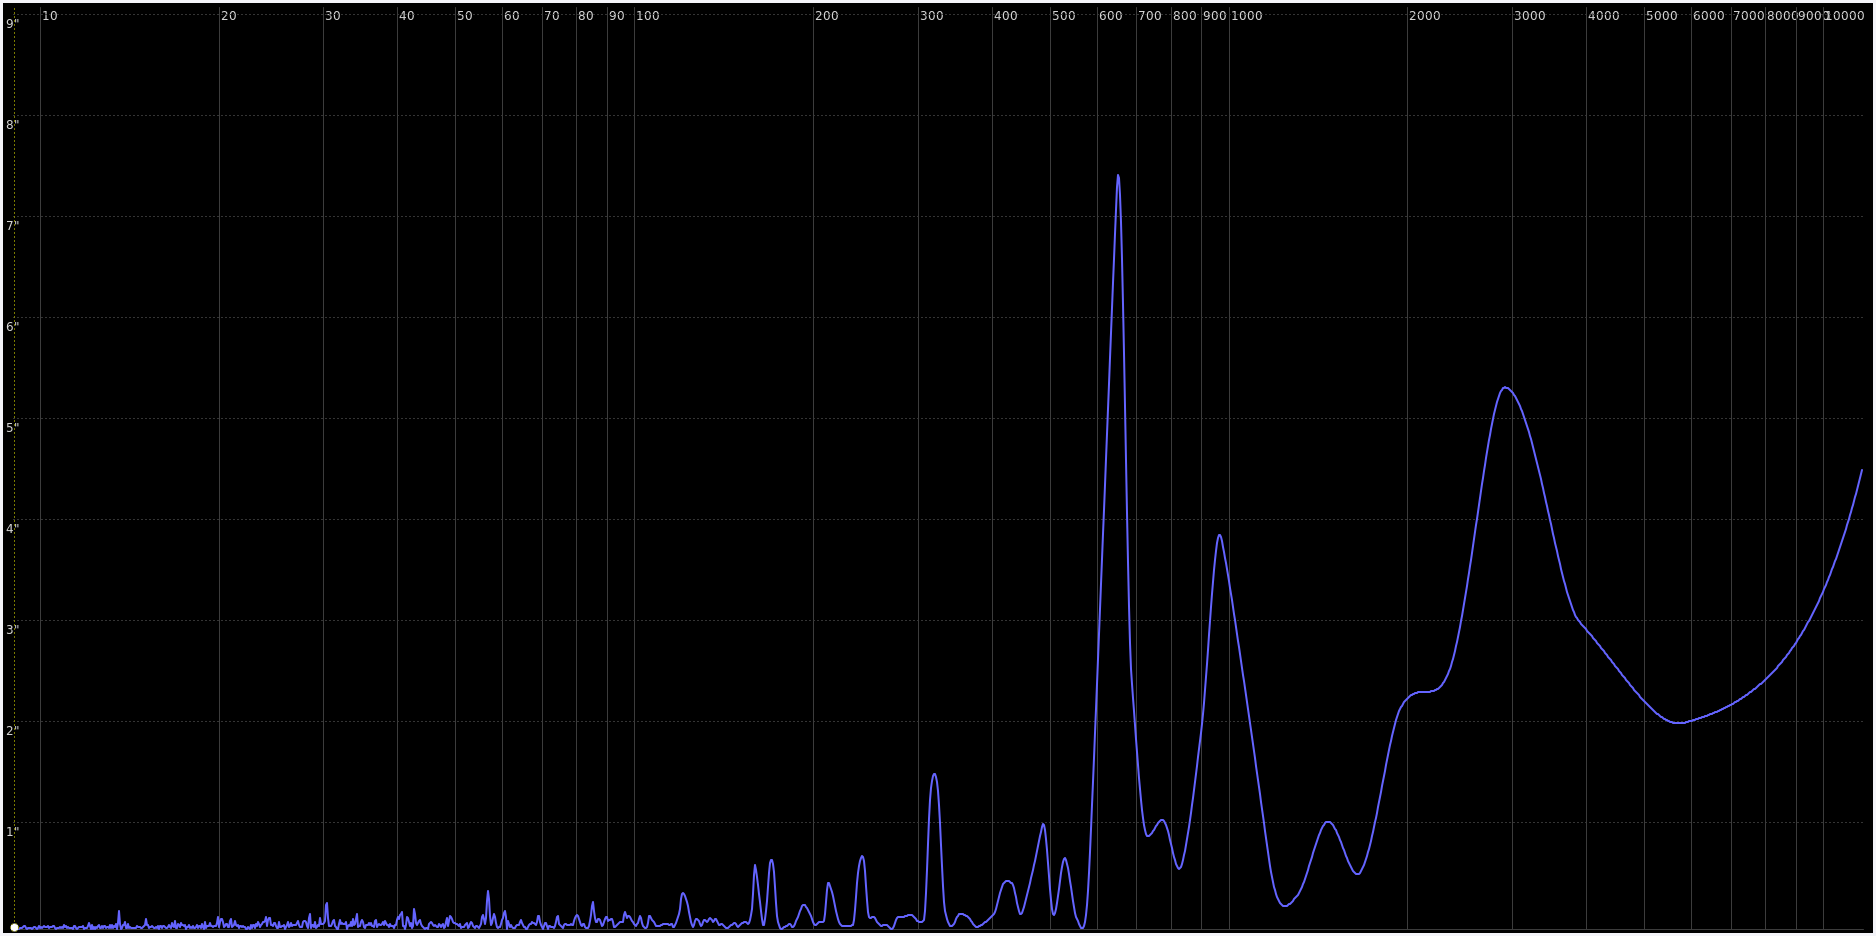Click the white origin marker dot

pos(14,928)
